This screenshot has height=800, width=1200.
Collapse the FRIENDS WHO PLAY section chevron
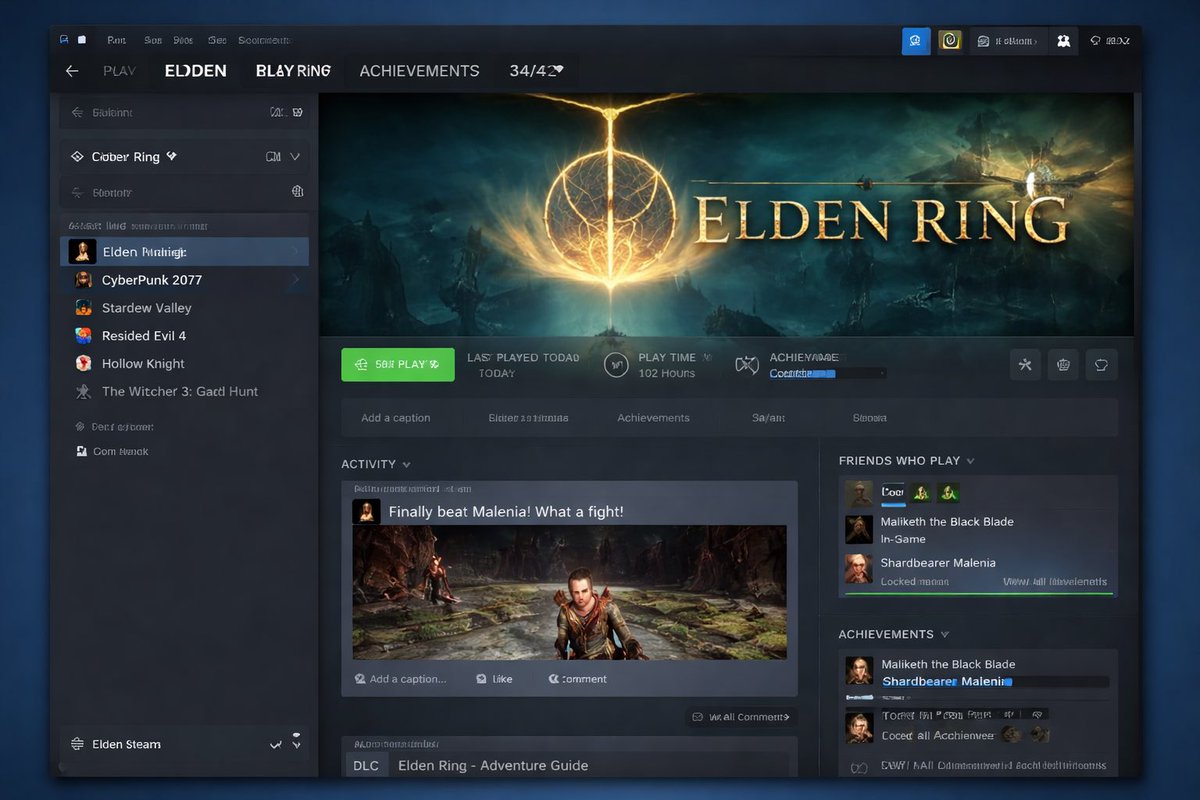tap(971, 461)
